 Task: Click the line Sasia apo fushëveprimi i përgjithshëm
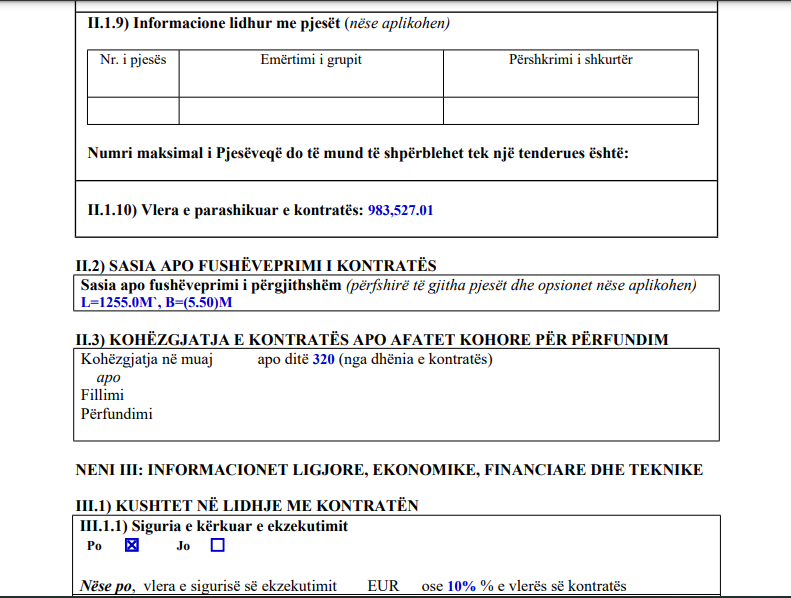[x=388, y=285]
